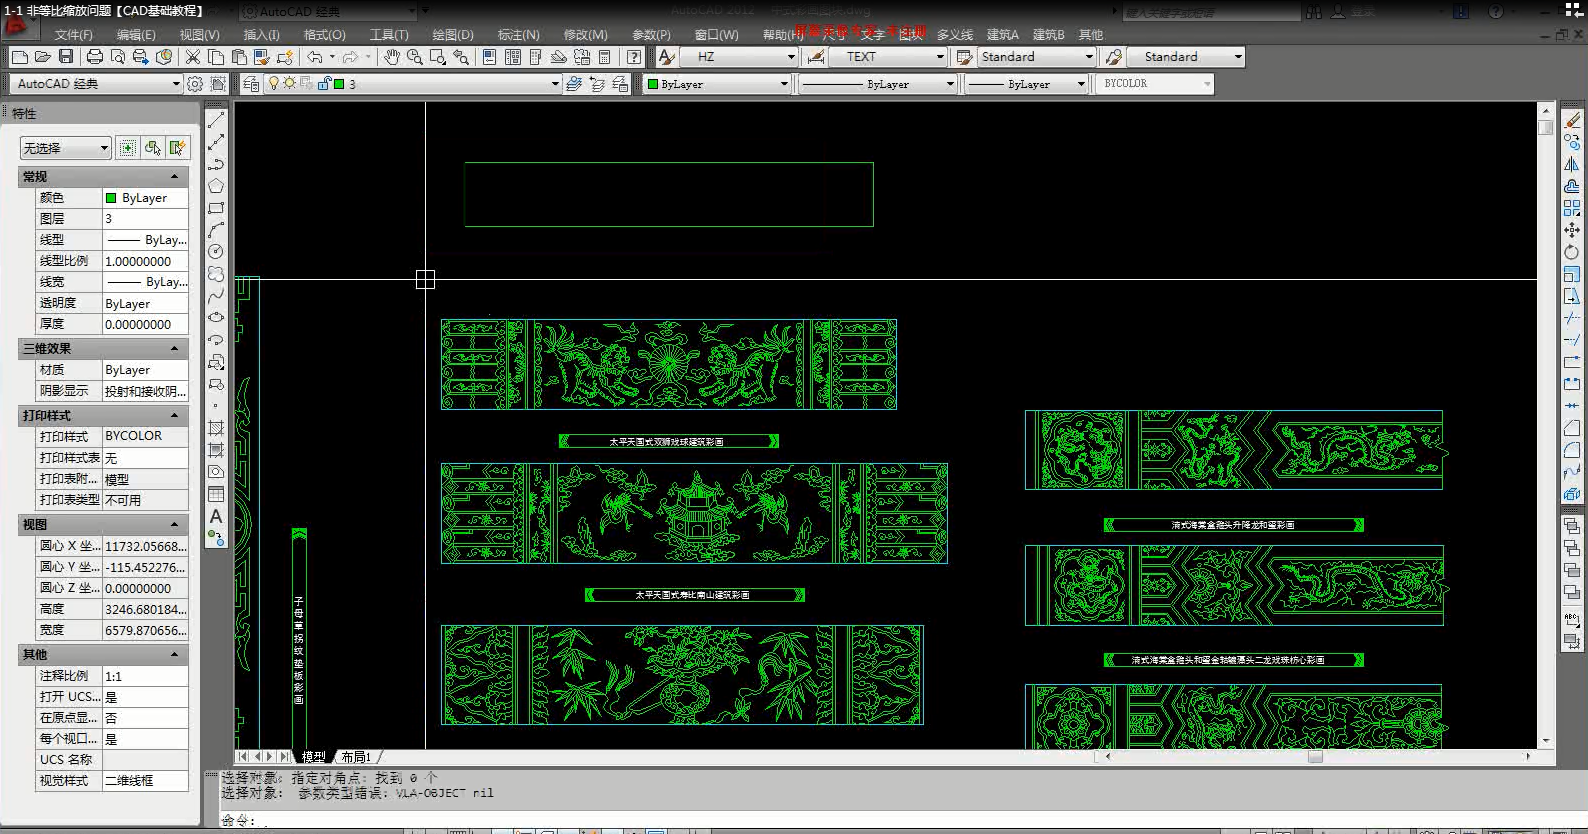Select the Array tool
1588x834 pixels.
click(x=1572, y=208)
